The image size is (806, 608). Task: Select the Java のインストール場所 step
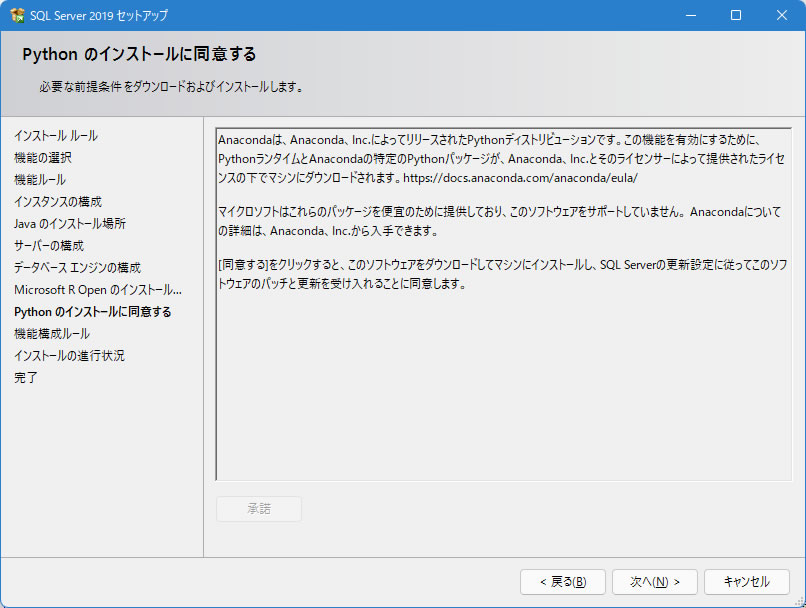pos(70,224)
